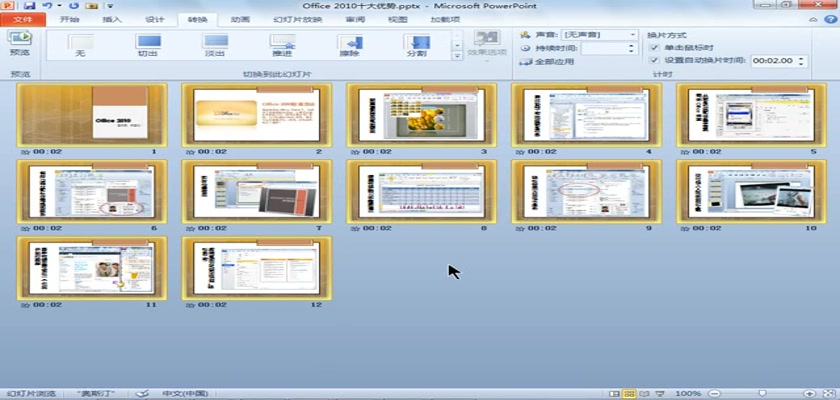The image size is (840, 400).
Task: Click the Redo icon
Action: point(74,6)
